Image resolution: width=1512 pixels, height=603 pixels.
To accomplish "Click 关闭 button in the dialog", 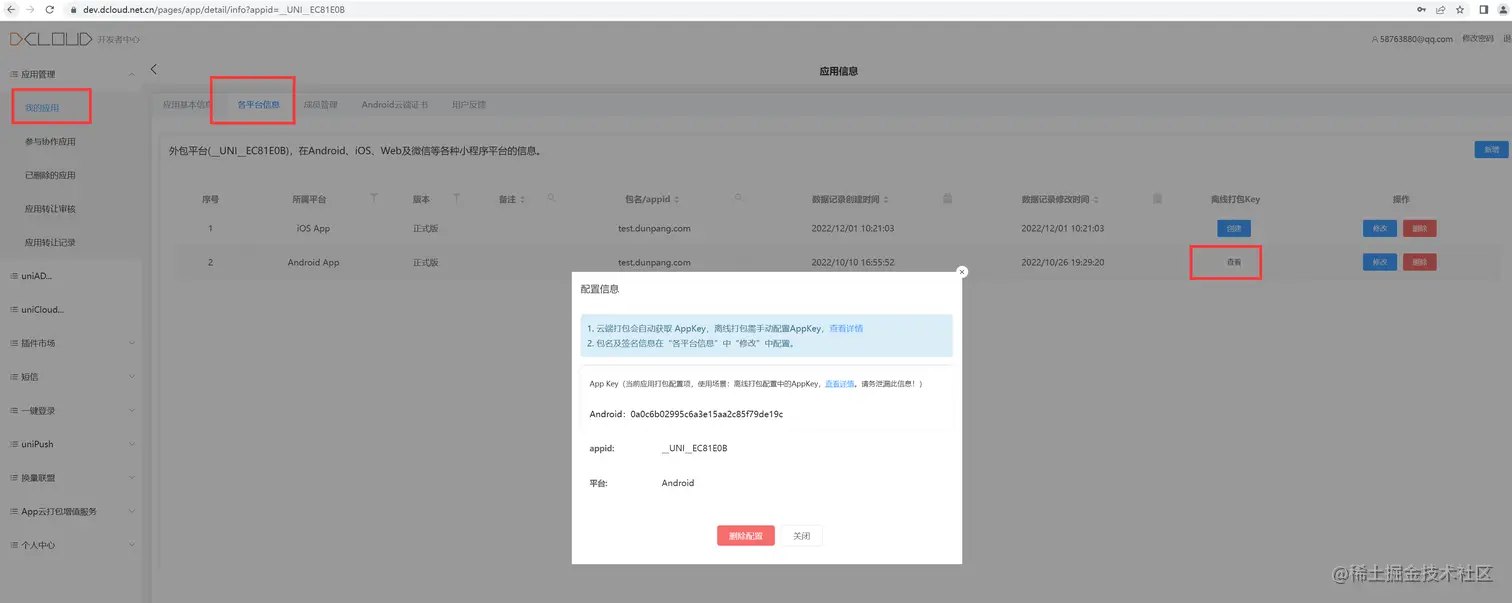I will [x=802, y=536].
